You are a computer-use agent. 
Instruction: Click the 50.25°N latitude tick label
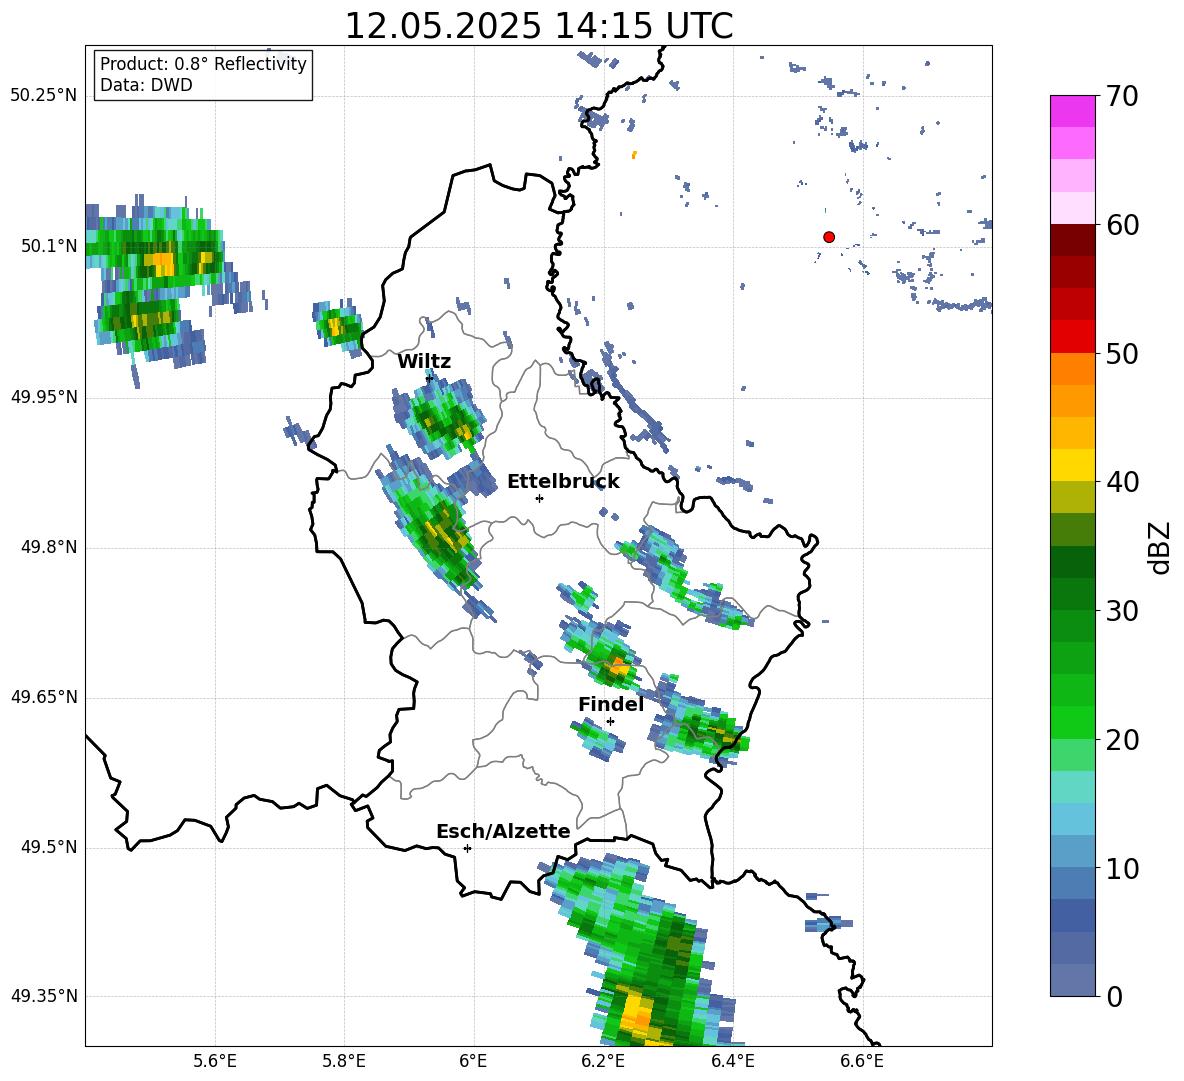pyautogui.click(x=44, y=96)
